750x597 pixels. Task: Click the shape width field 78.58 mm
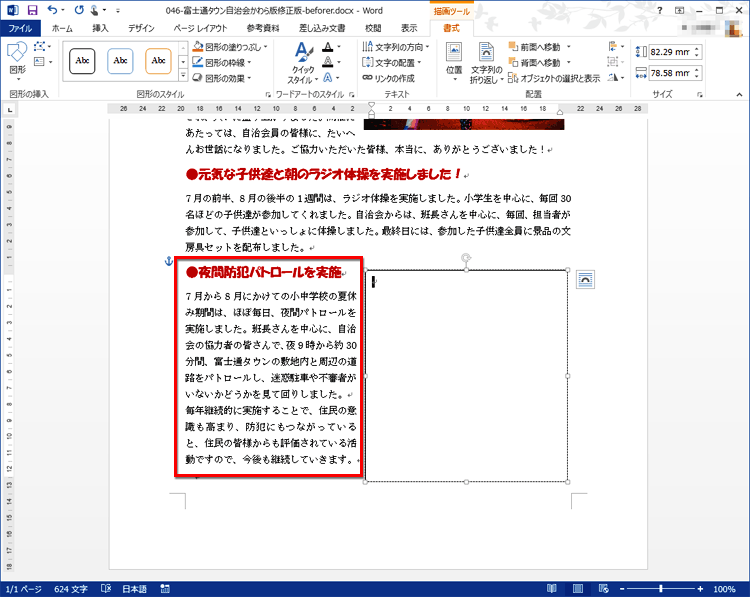point(671,73)
